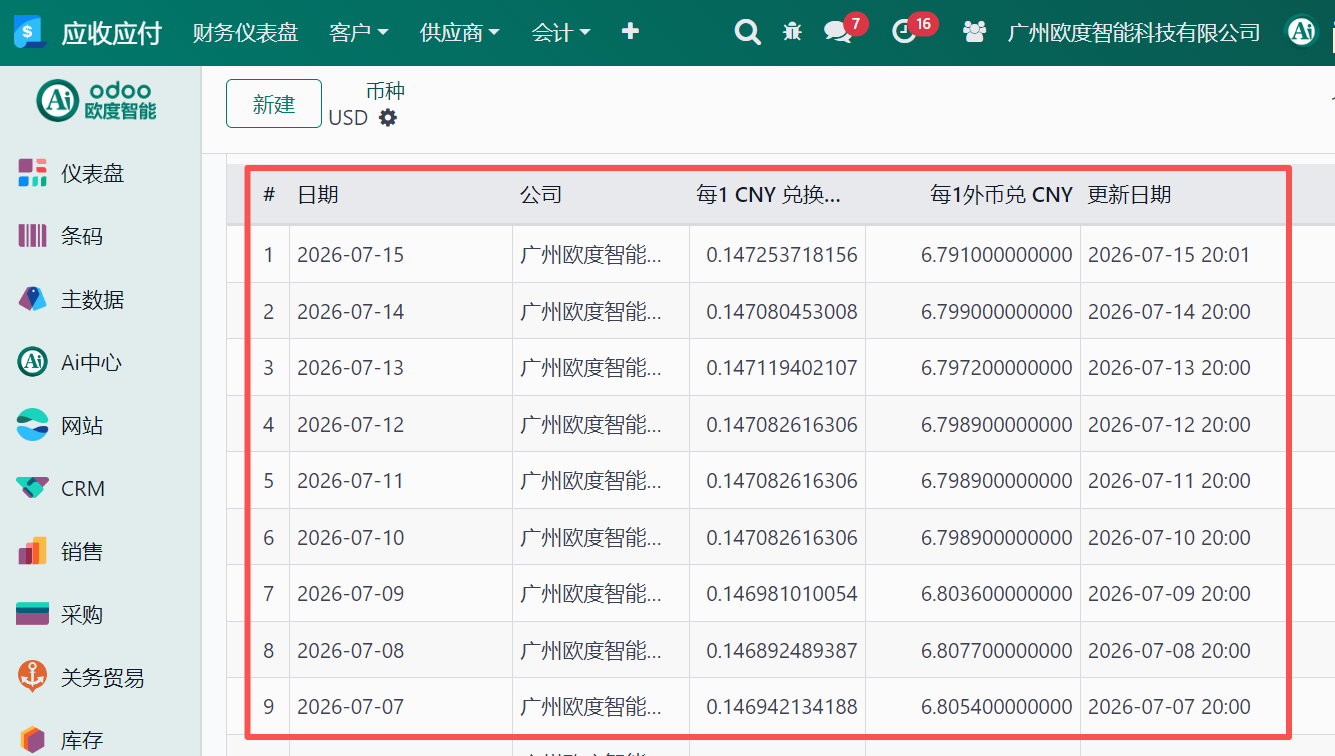Click rate value 6.803600000000
The image size is (1335, 756).
pyautogui.click(x=997, y=593)
